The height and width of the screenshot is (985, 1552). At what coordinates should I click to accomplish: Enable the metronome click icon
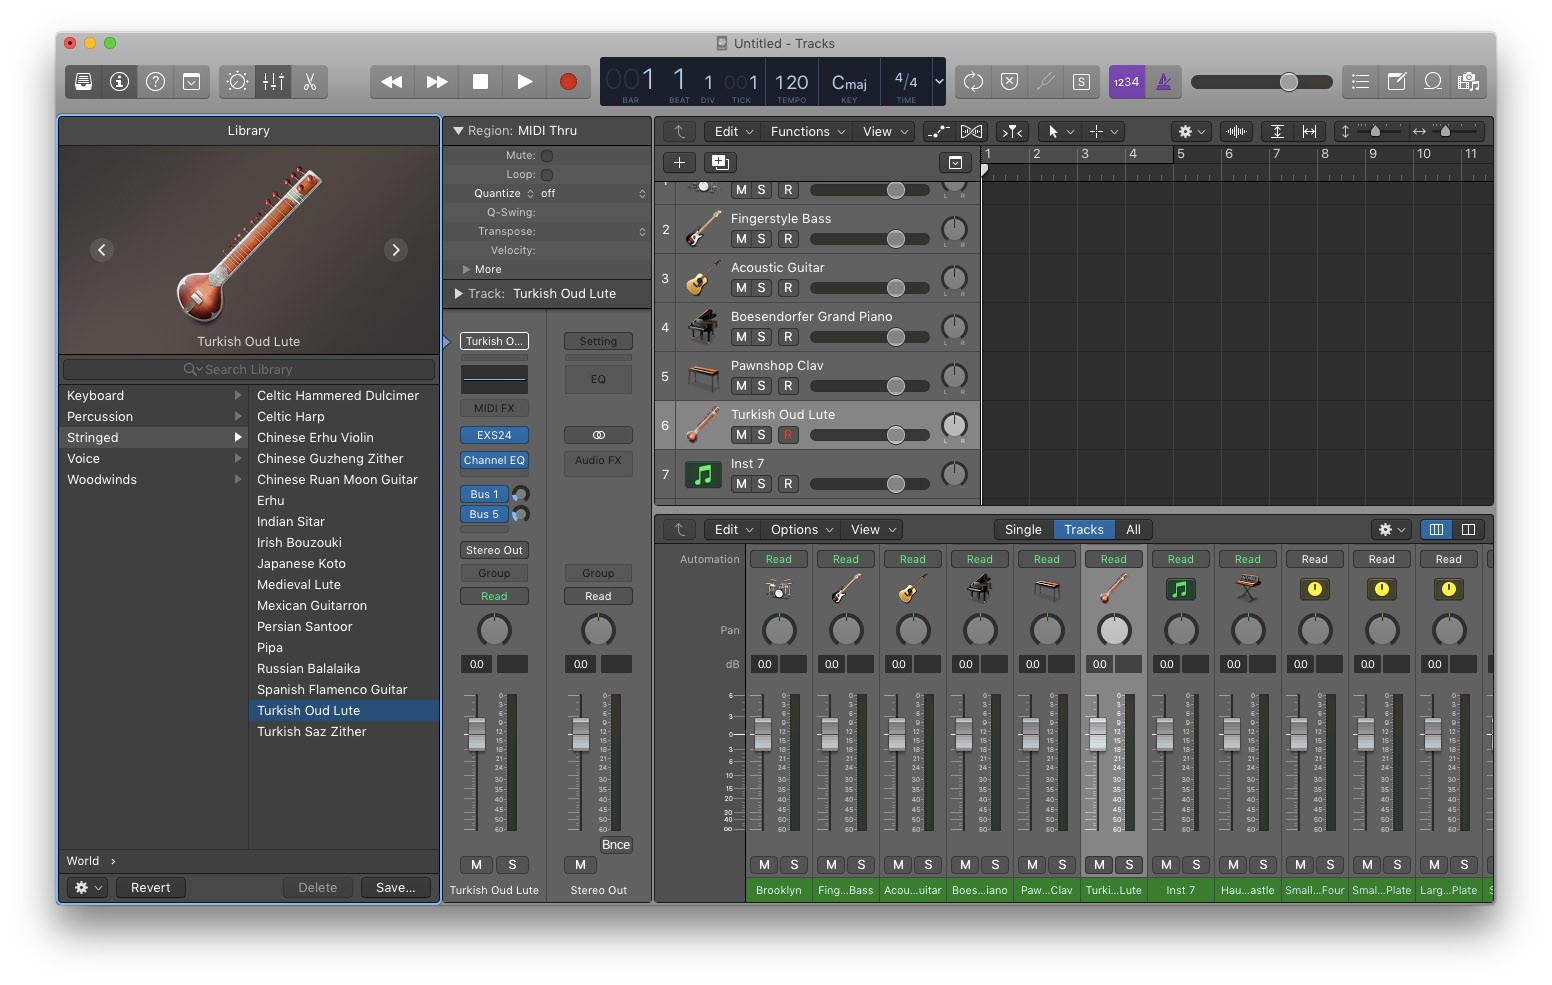tap(1163, 82)
